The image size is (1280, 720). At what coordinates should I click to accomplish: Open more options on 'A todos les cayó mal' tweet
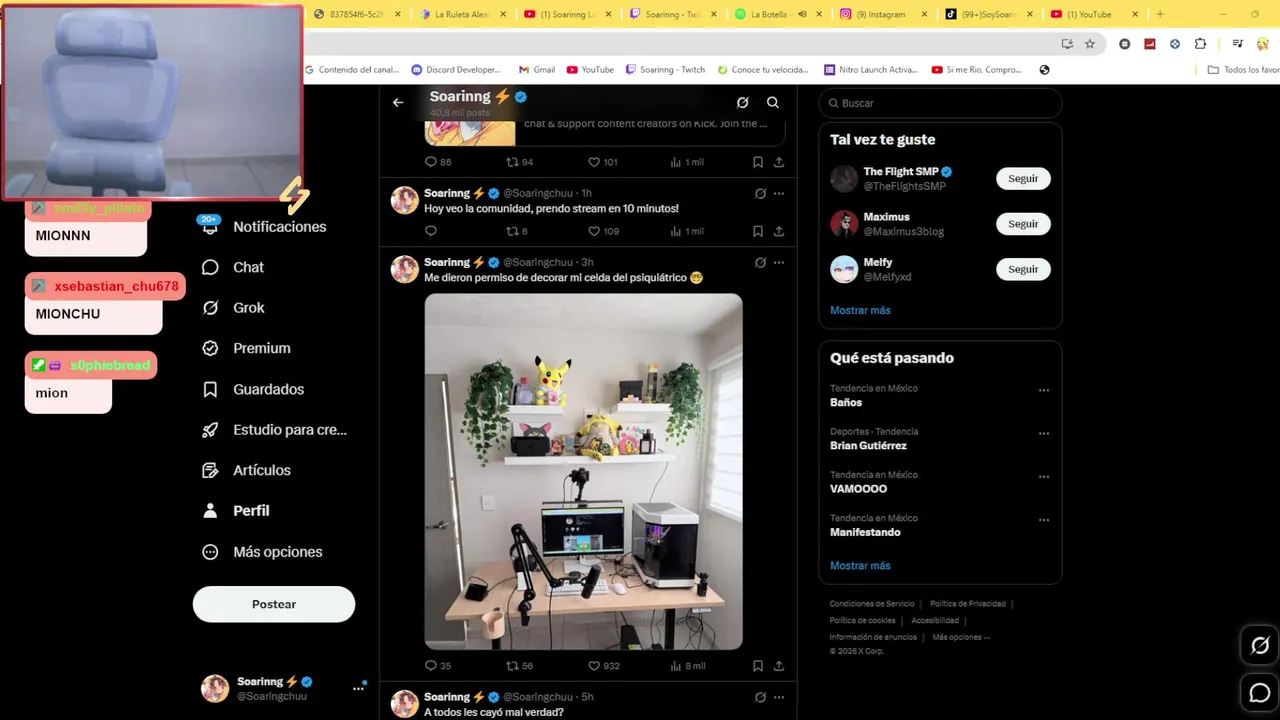pyautogui.click(x=779, y=697)
